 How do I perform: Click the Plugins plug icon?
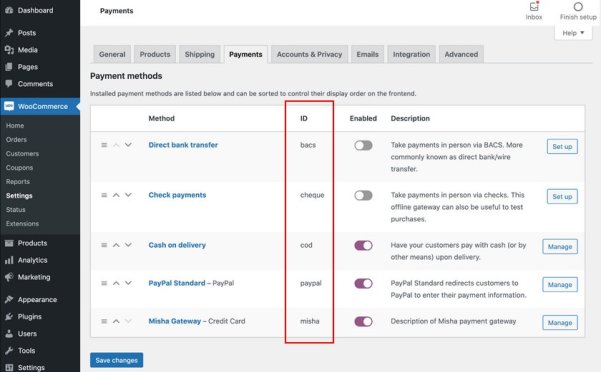9,316
